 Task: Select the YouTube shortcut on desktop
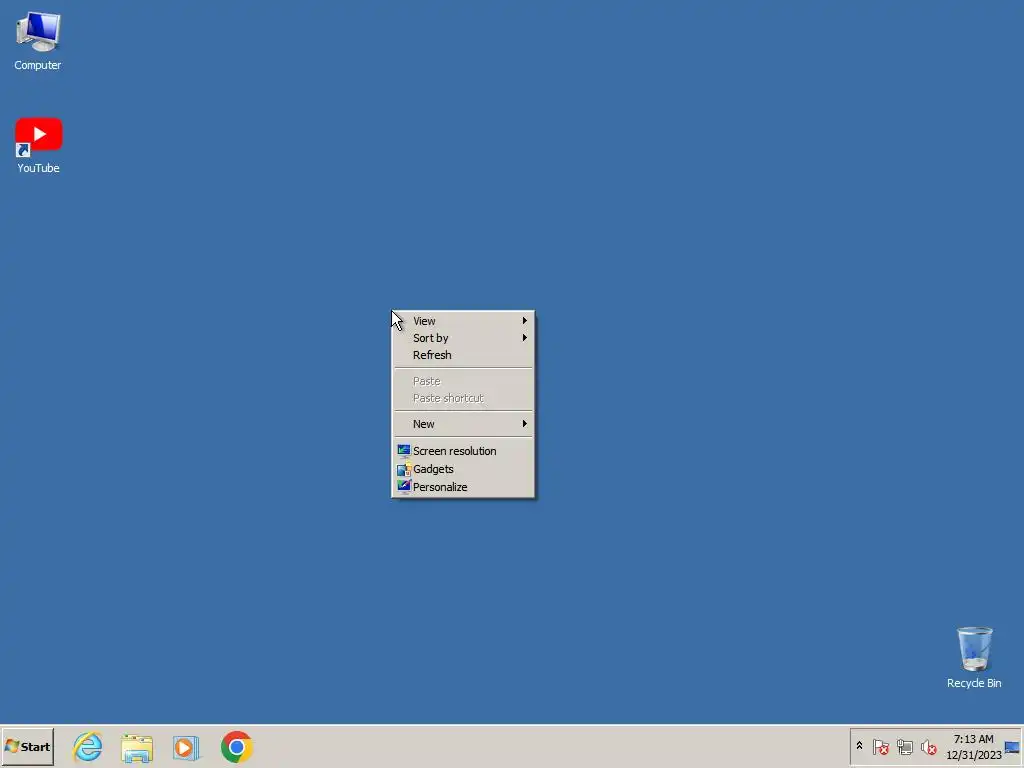(x=38, y=145)
